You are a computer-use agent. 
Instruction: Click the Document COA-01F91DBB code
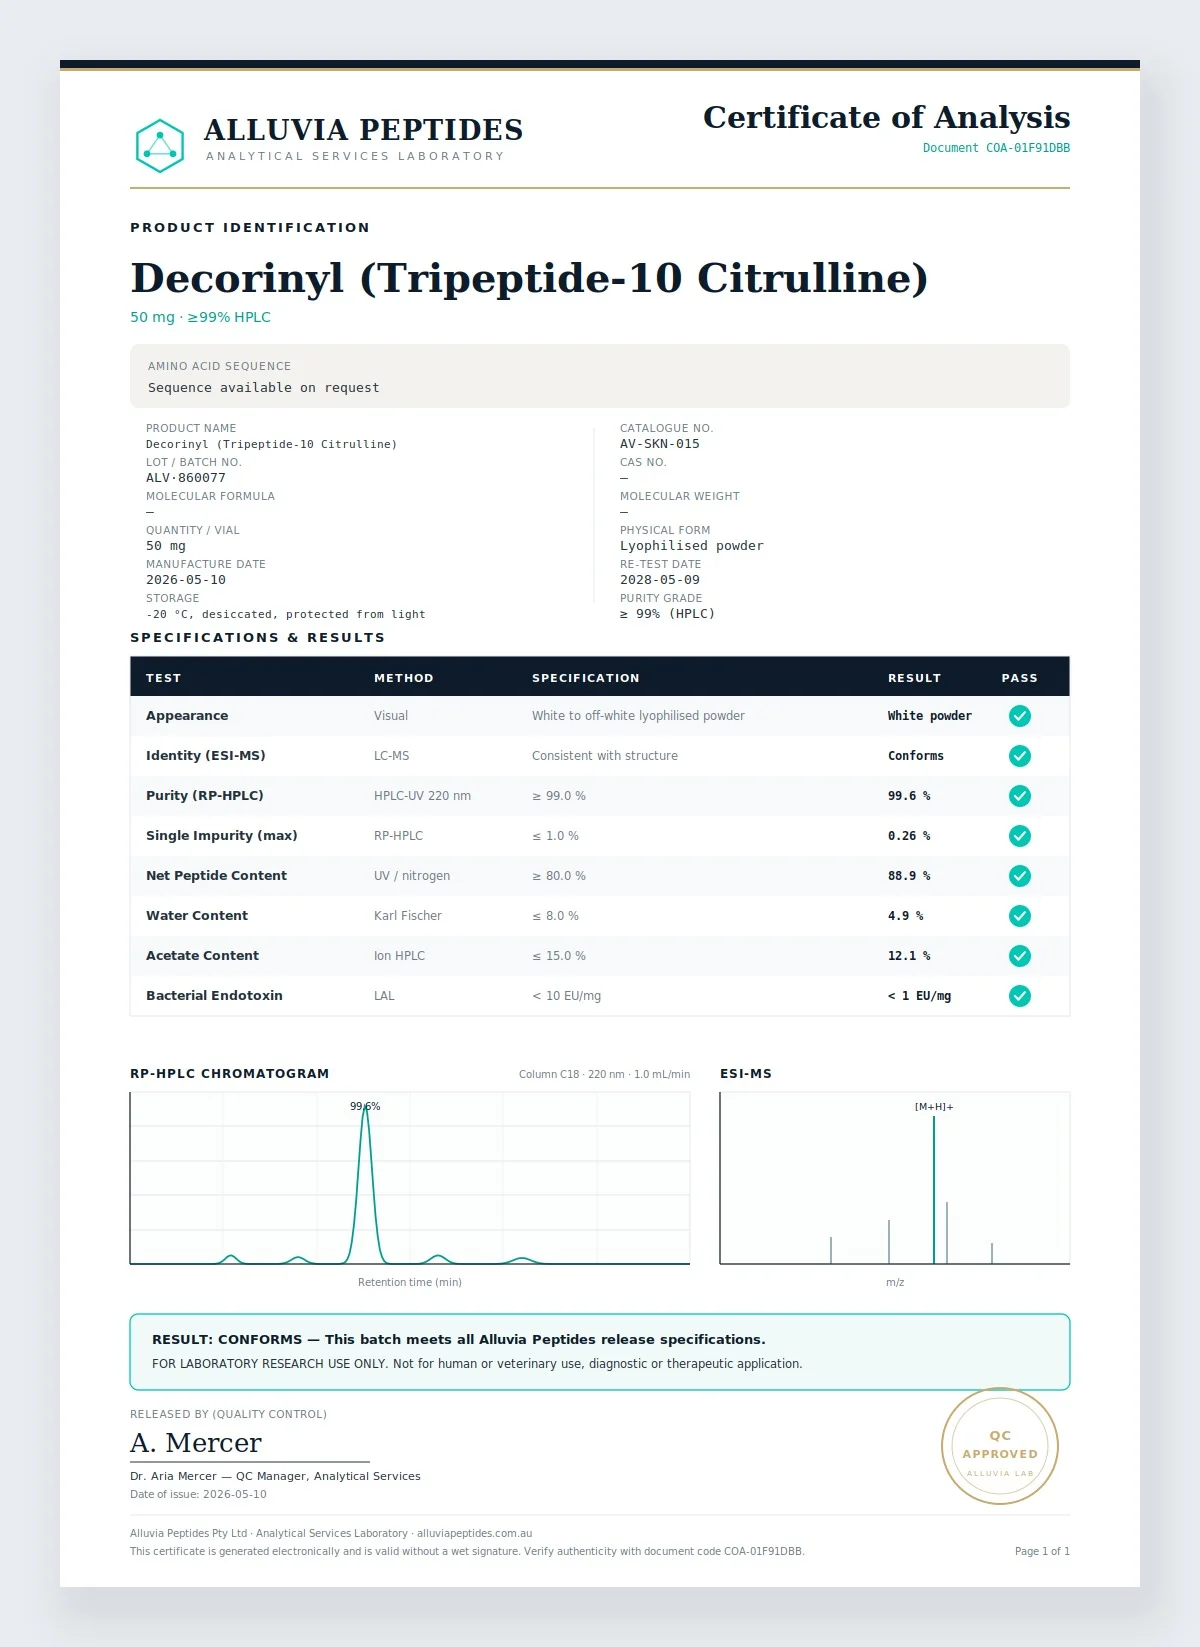coord(996,148)
